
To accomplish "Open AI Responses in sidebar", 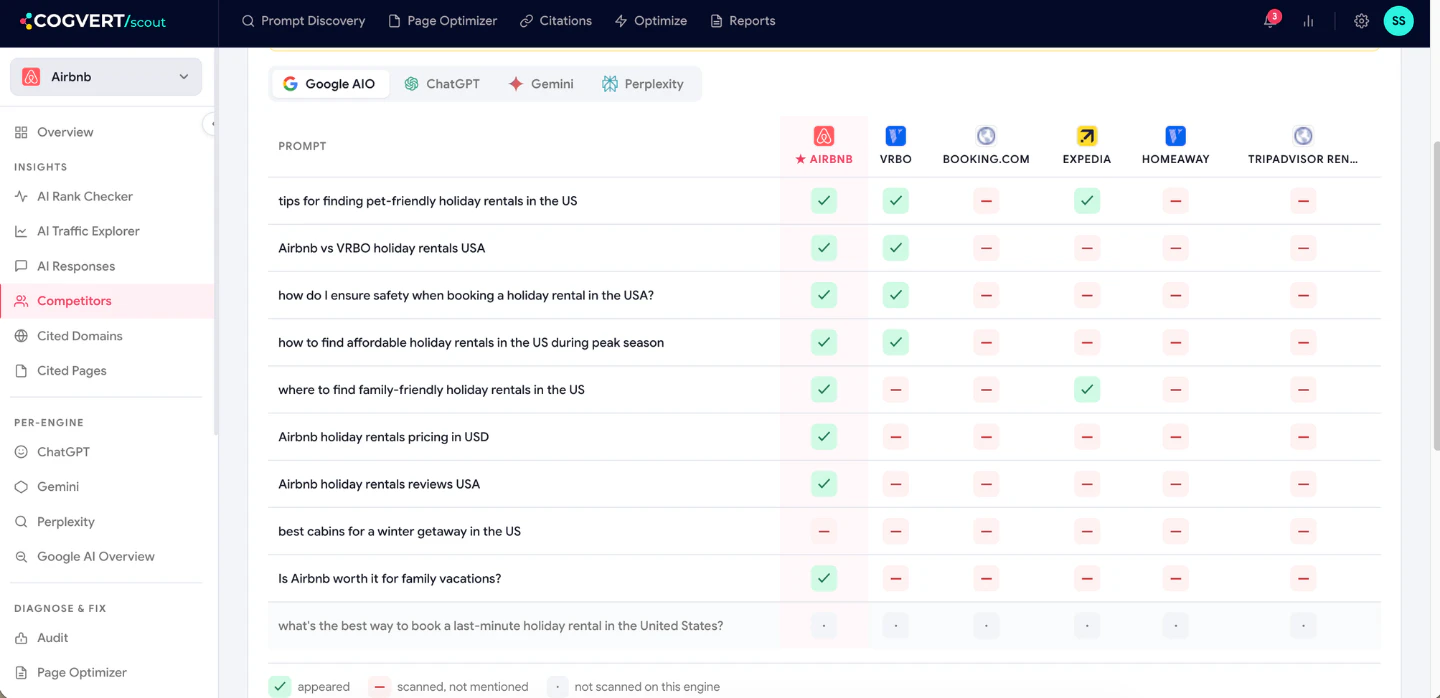I will 106,266.
